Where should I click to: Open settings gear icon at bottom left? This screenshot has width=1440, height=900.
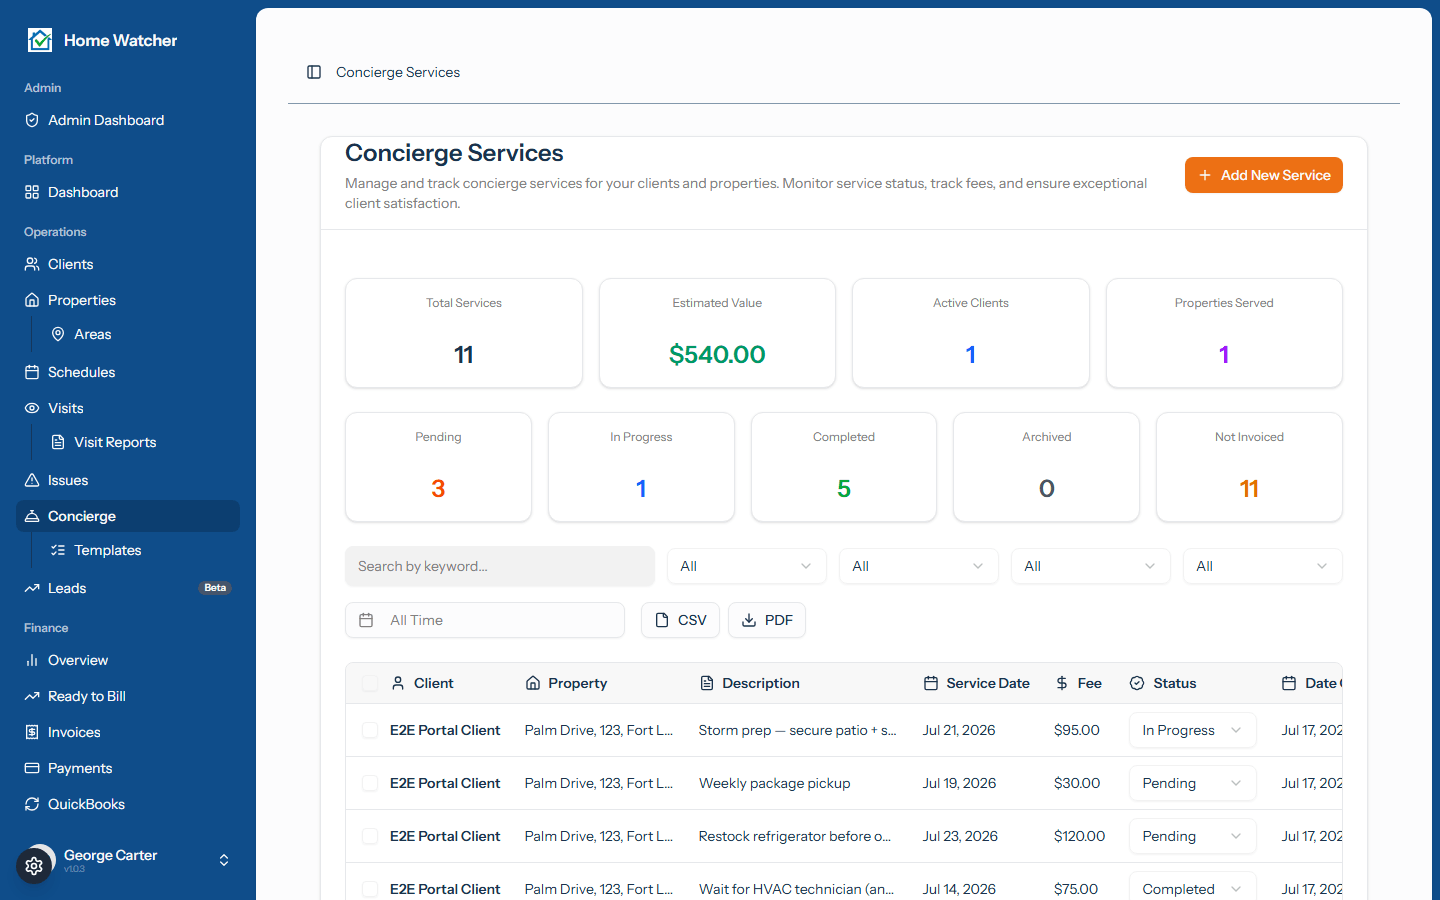34,866
